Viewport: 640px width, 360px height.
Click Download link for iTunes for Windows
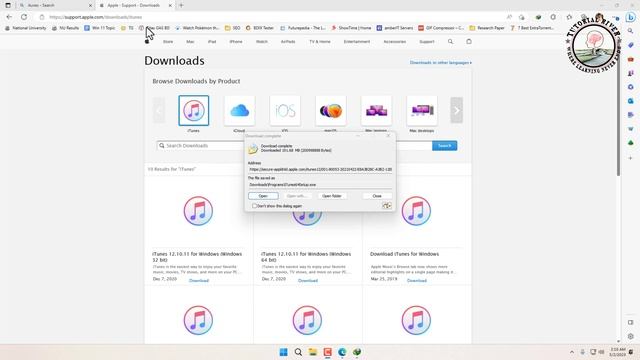(417, 280)
